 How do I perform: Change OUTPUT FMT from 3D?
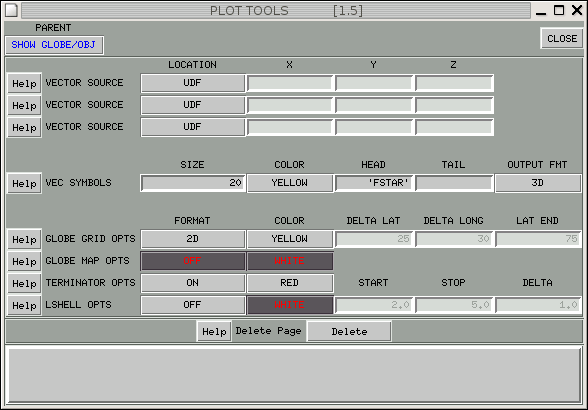pyautogui.click(x=538, y=183)
